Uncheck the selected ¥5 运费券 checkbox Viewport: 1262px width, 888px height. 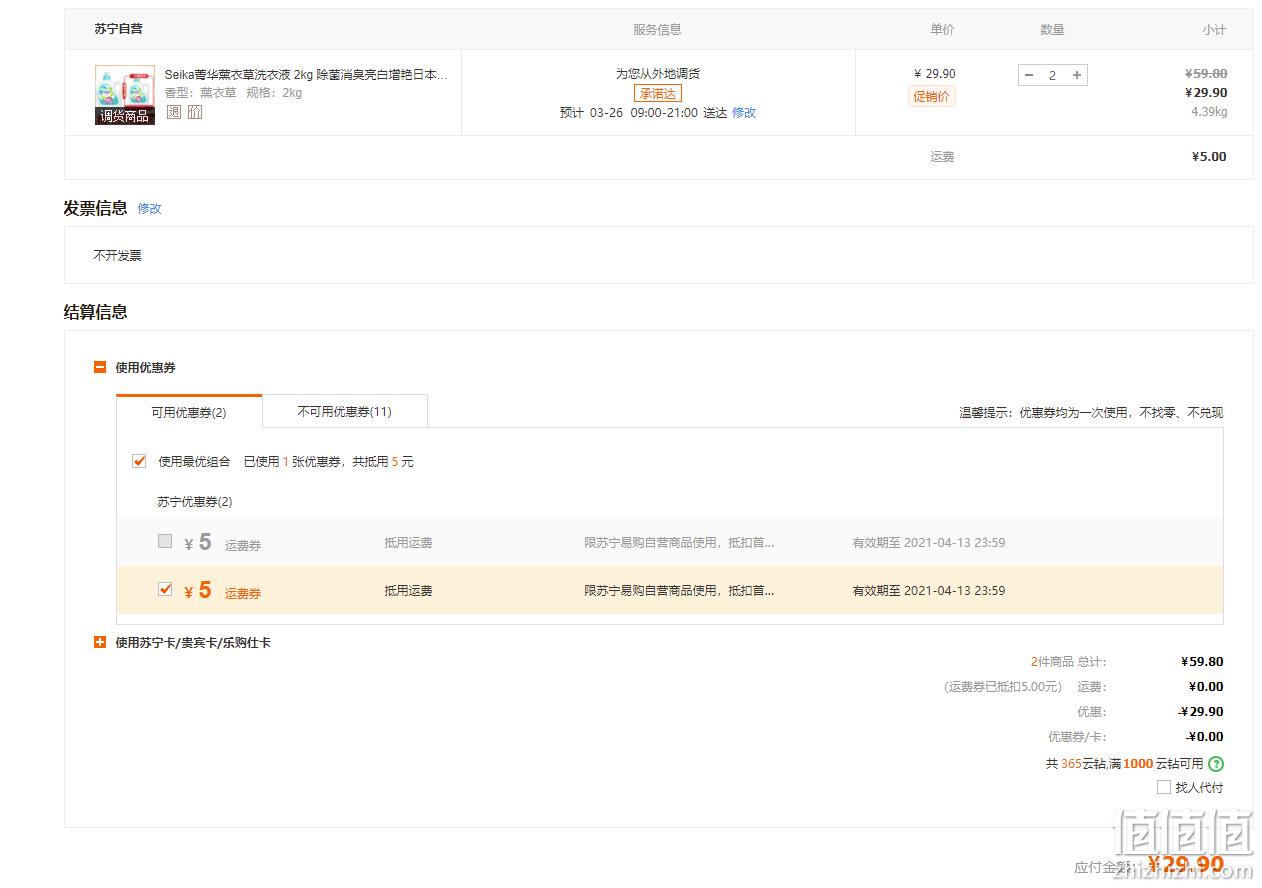pos(165,589)
